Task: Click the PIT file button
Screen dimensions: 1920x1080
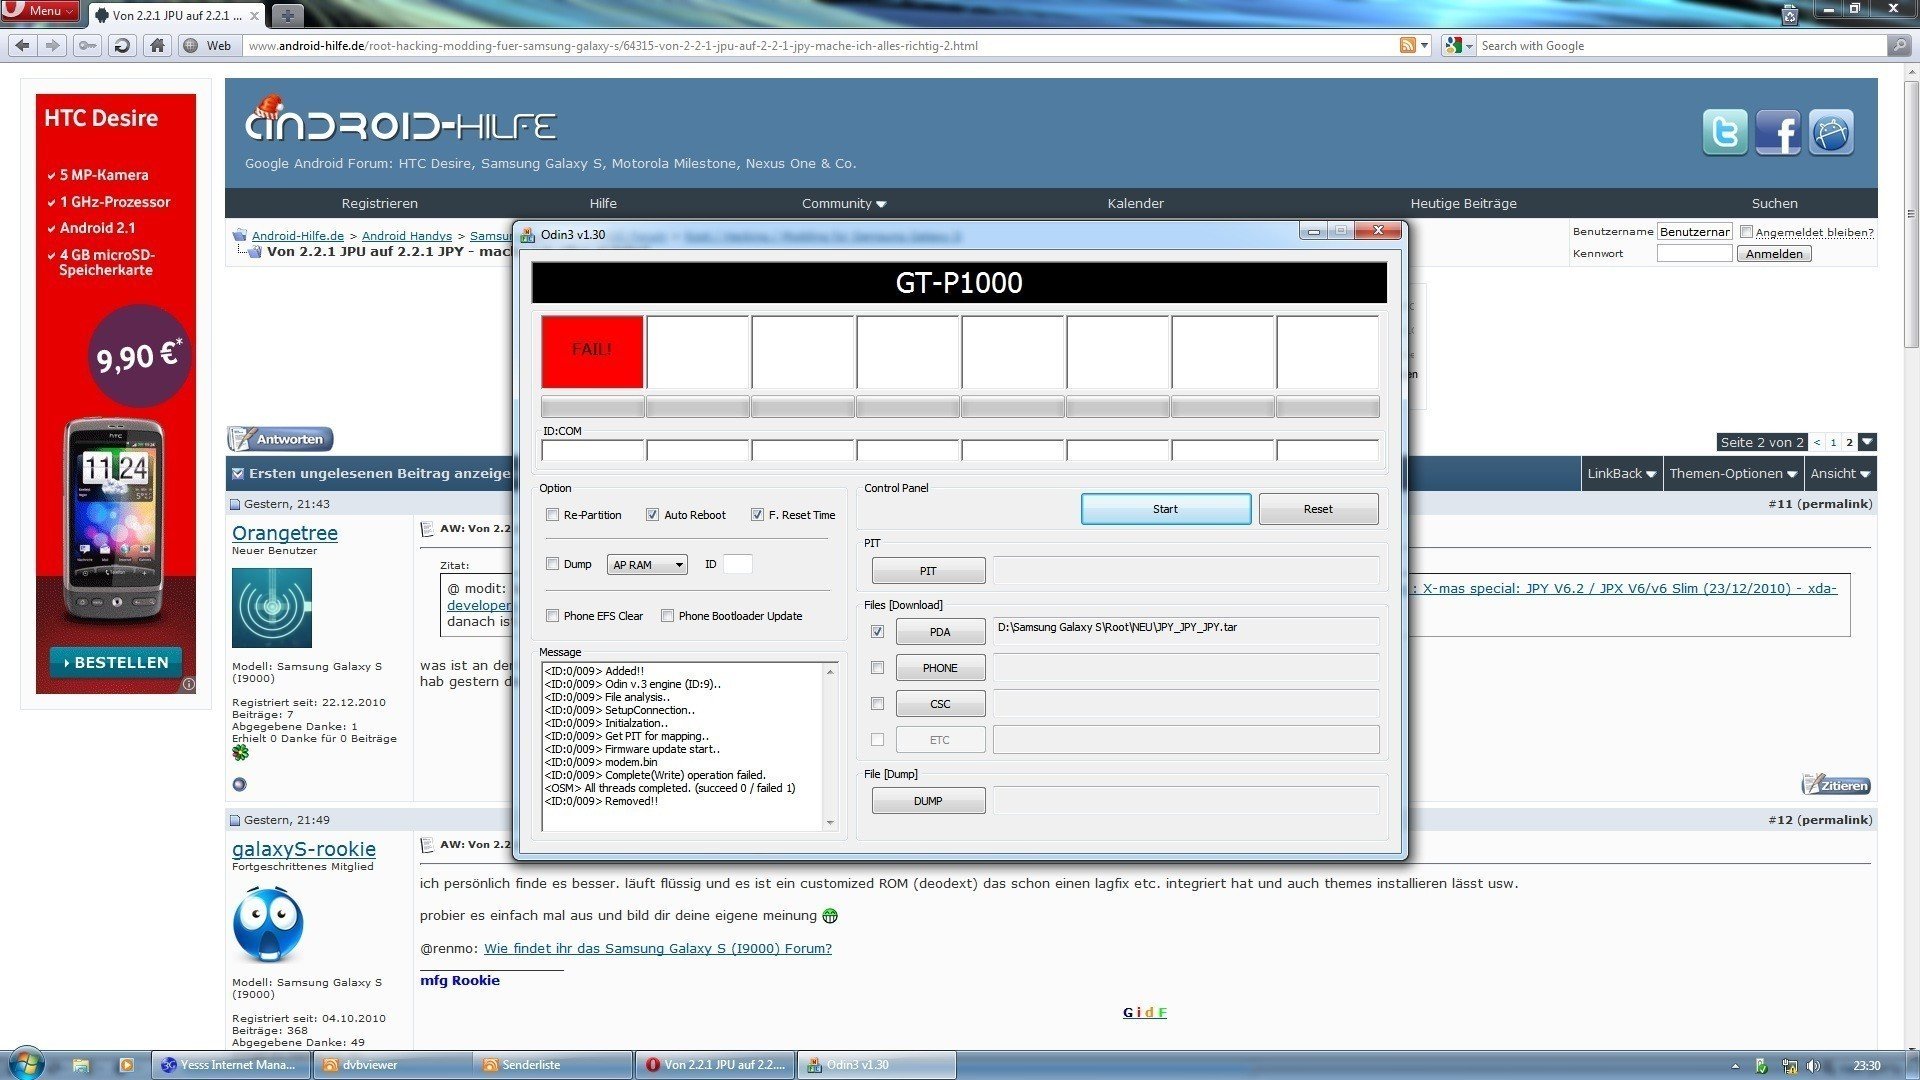Action: [928, 571]
